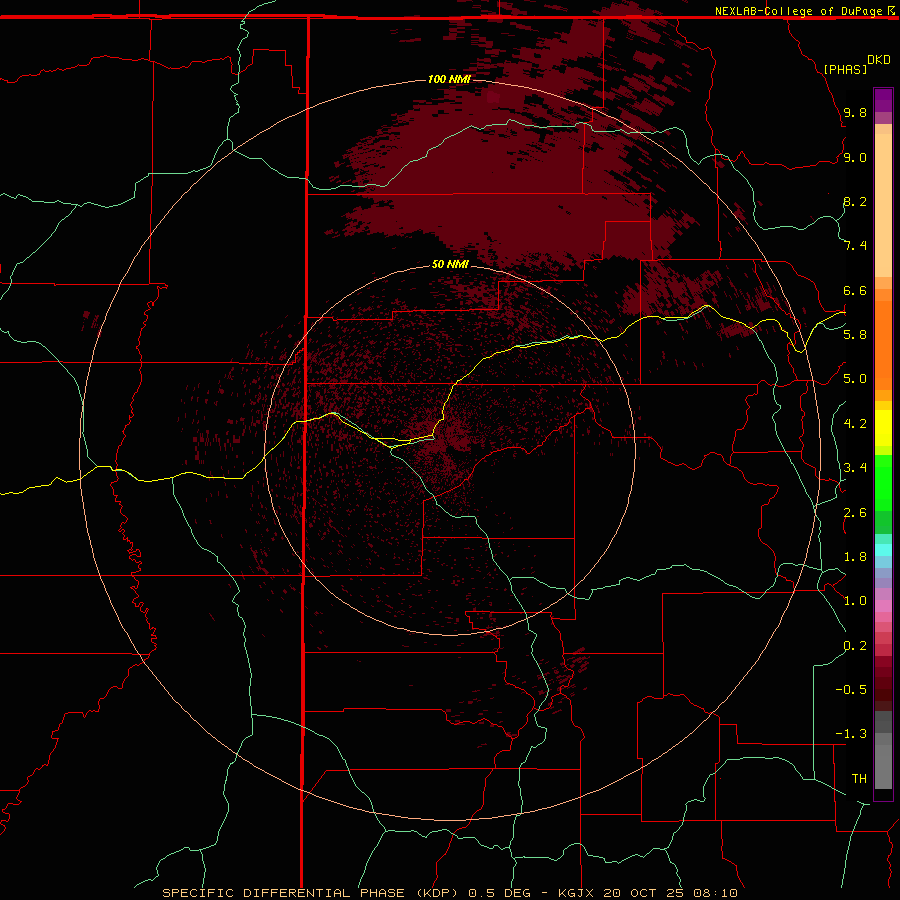This screenshot has width=900, height=900.
Task: Click the 8.2 scale value
Action: (x=855, y=202)
